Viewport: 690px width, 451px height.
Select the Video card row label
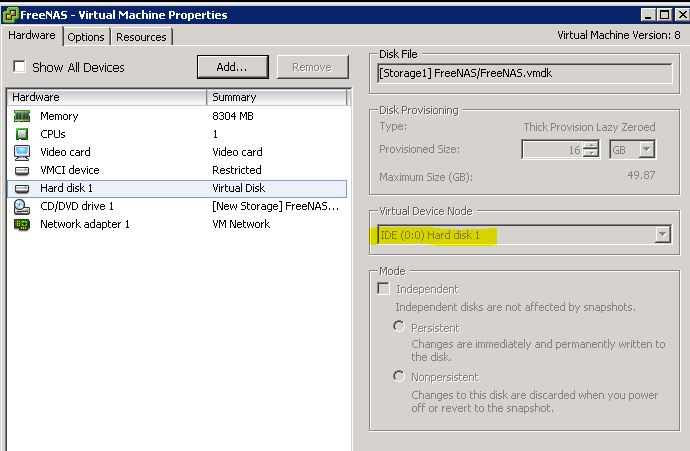point(65,152)
